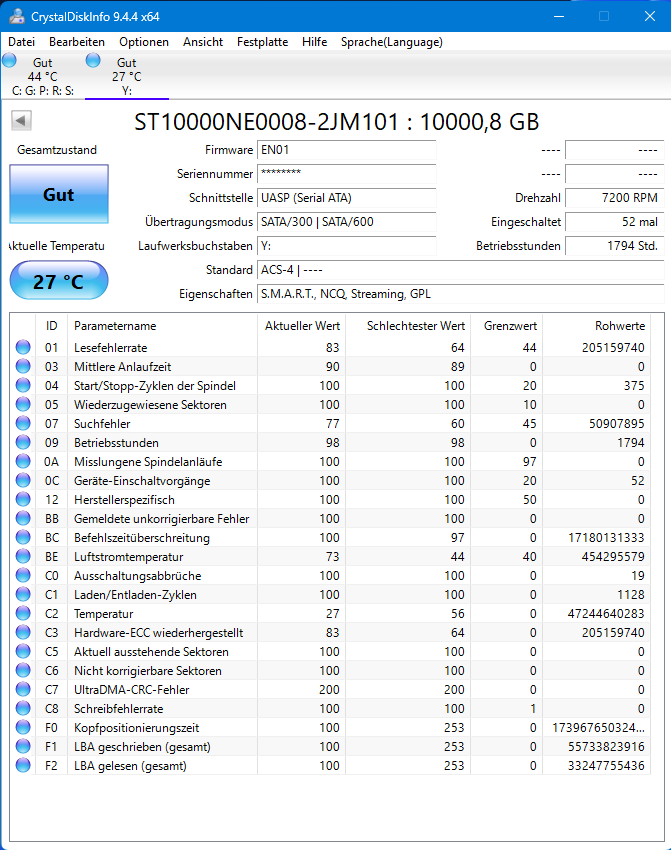This screenshot has height=850, width=671.
Task: Select raw value 1128 for Laden/Entladen-Zyklen
Action: [631, 595]
